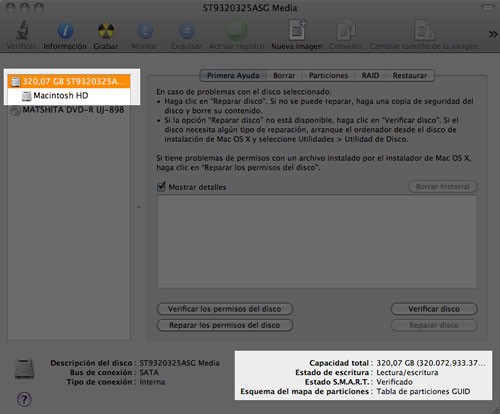Uncheck the Mostrar detalles checkbox
This screenshot has height=414, width=500.
pos(161,186)
